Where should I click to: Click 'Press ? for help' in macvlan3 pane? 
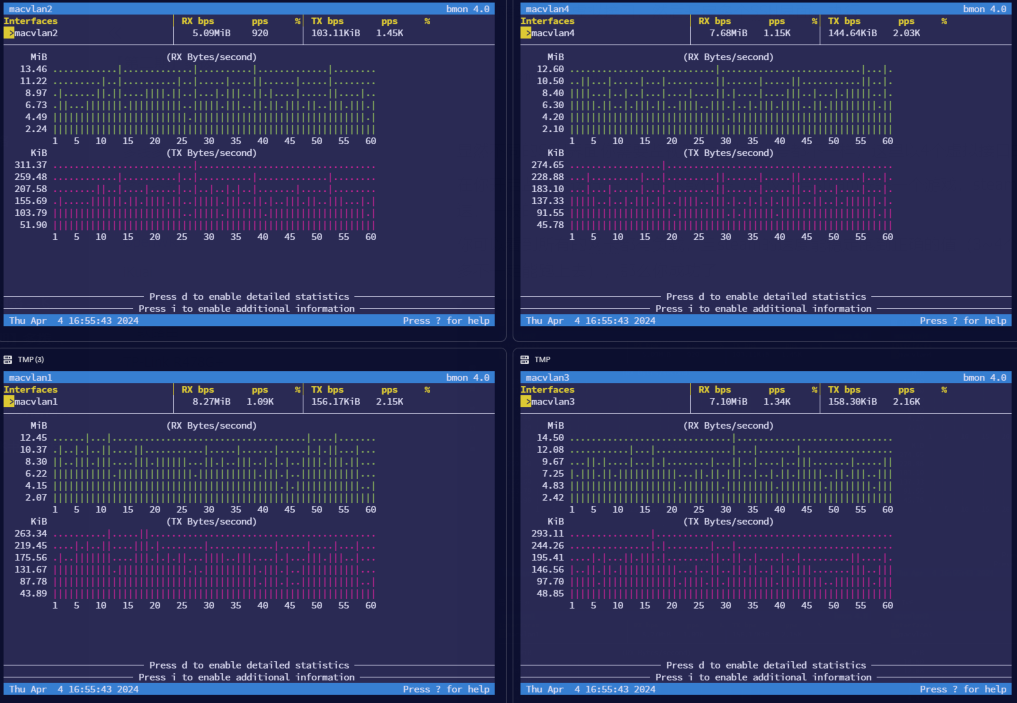coord(963,689)
